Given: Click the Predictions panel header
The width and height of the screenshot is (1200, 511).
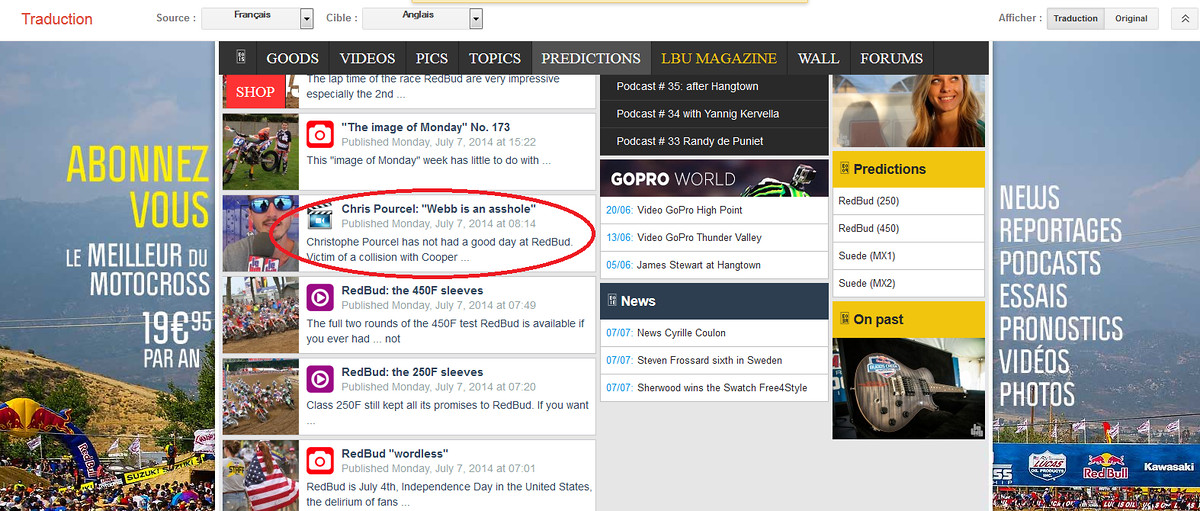Looking at the screenshot, I should click(908, 169).
